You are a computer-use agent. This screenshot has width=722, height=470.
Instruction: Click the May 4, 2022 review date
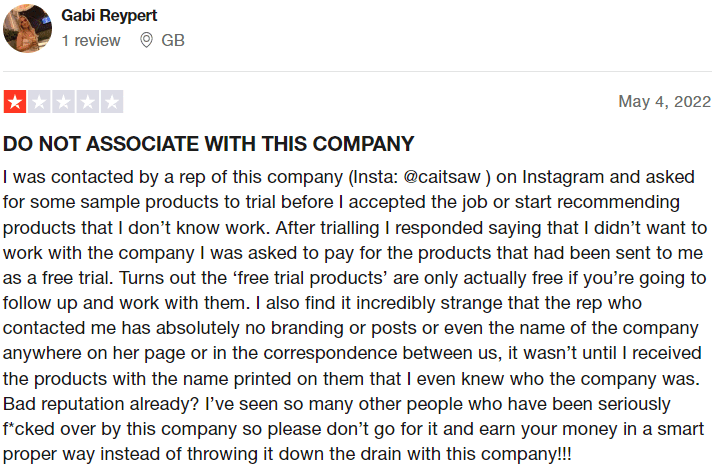pos(664,101)
